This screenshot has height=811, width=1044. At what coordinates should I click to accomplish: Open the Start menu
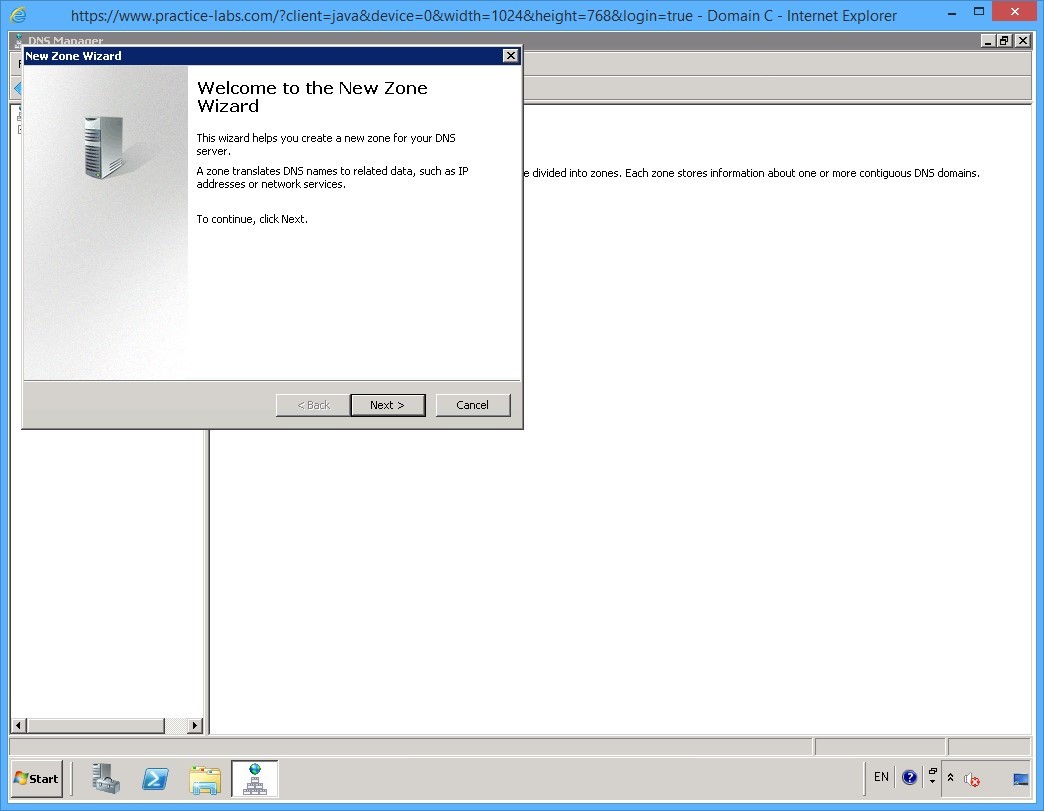[37, 778]
